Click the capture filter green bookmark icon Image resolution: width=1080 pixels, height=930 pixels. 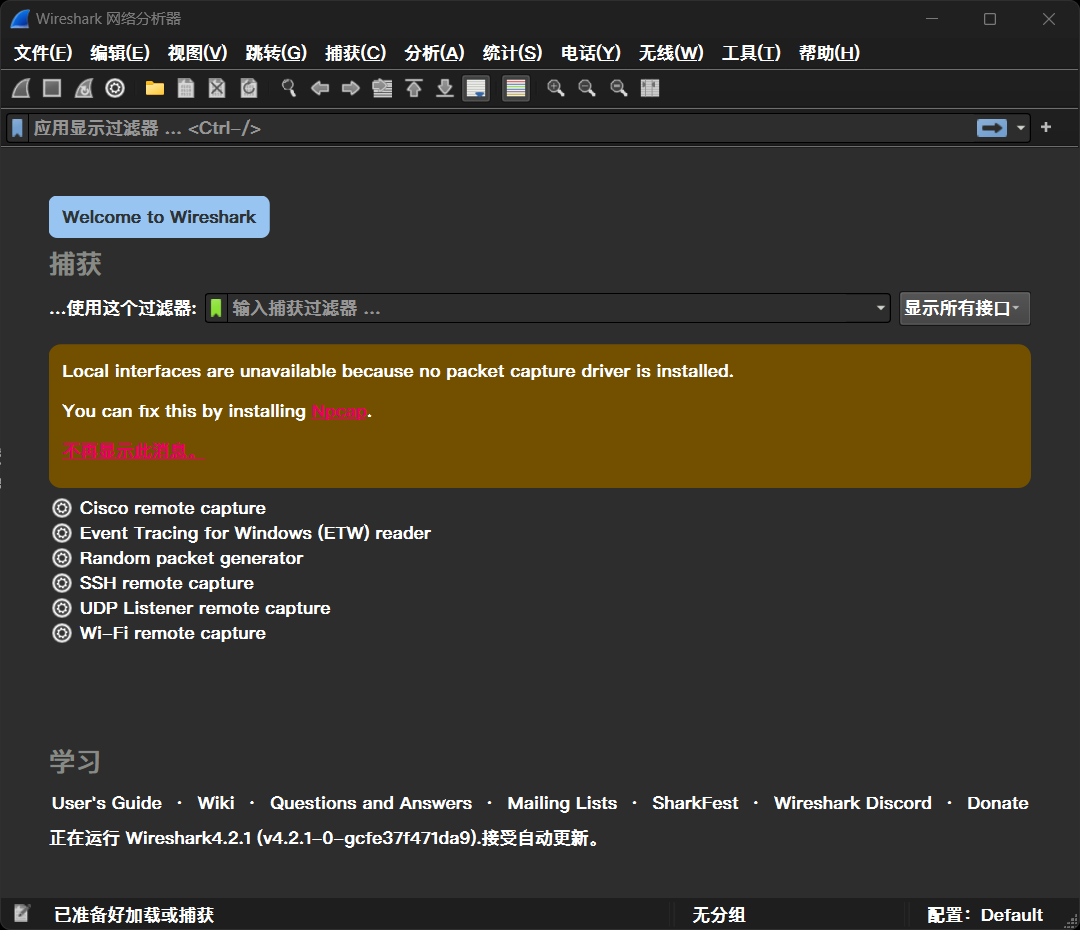pyautogui.click(x=216, y=308)
